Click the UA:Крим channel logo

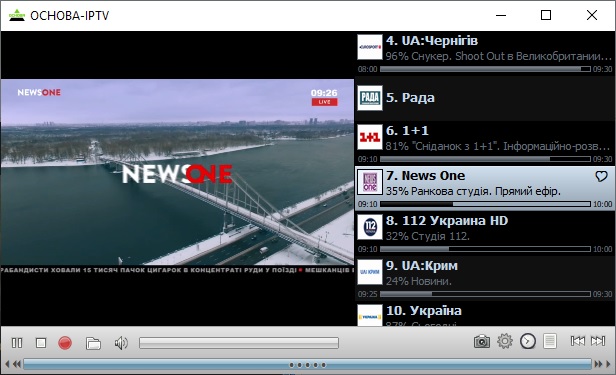[370, 272]
